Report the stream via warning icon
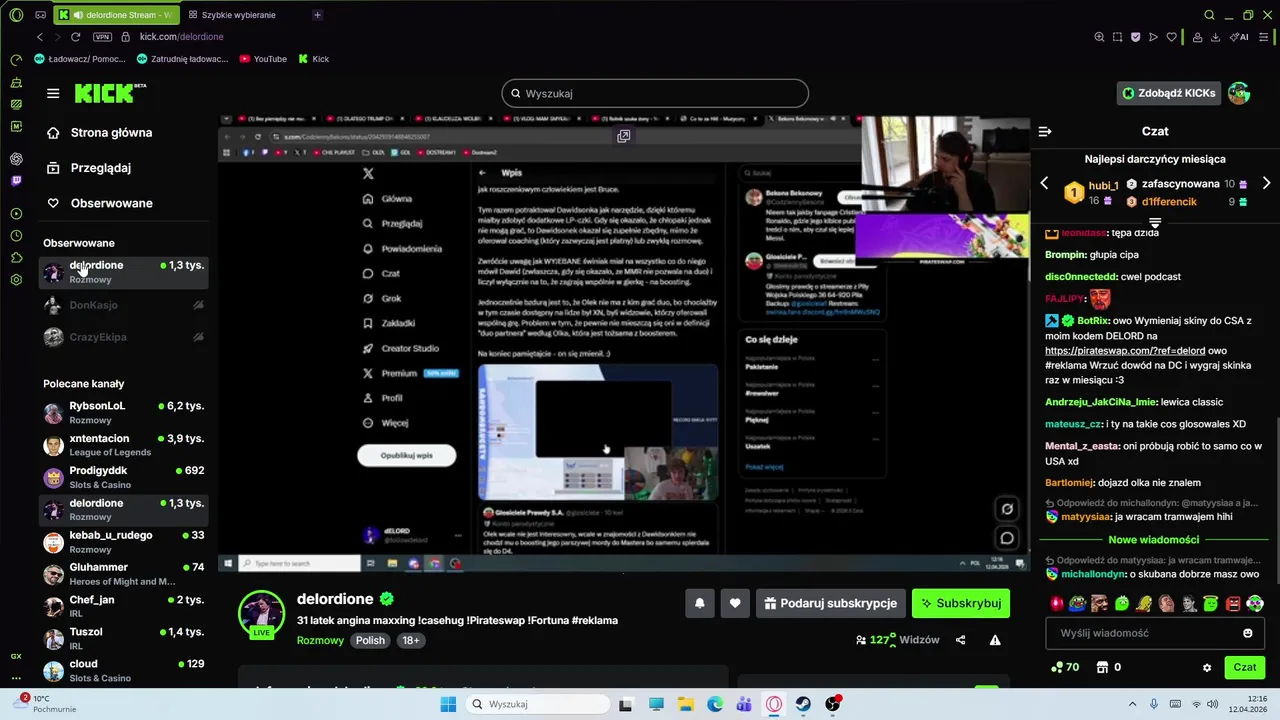The image size is (1280, 720). [x=995, y=640]
